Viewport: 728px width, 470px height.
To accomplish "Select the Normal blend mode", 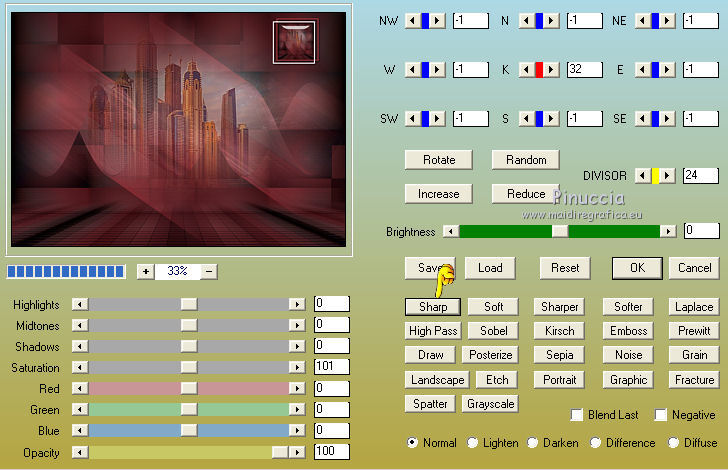I will click(412, 443).
